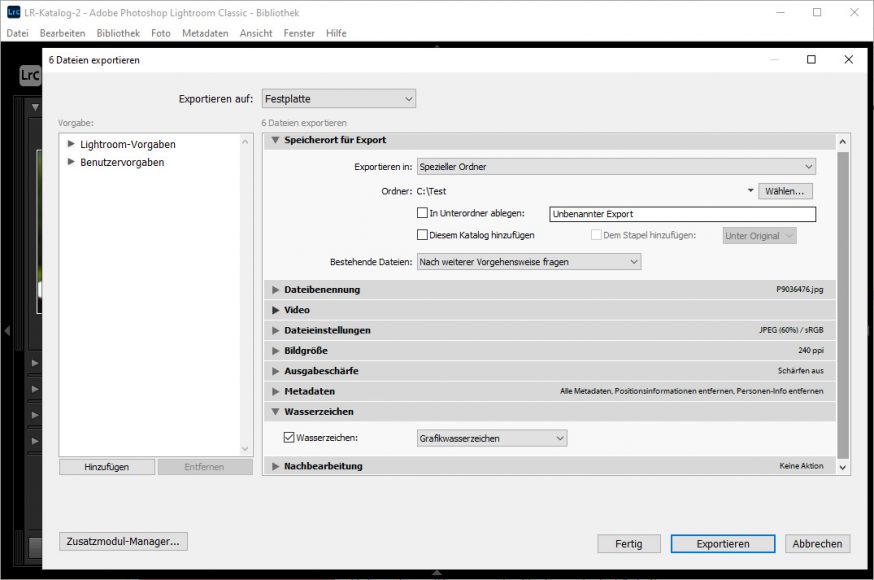Expand the Video section triangle
Viewport: 874px width, 580px height.
point(275,310)
